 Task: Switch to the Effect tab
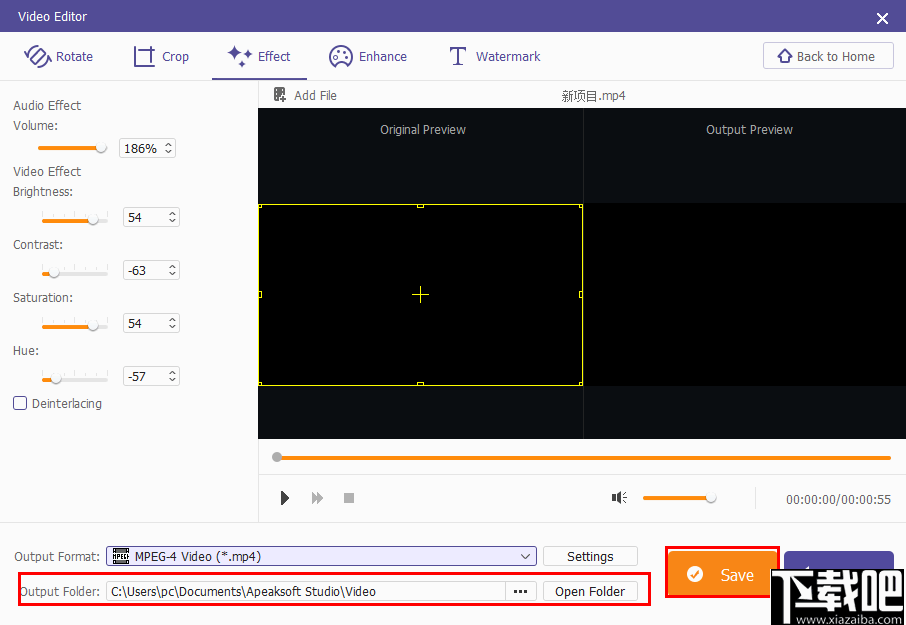[259, 56]
